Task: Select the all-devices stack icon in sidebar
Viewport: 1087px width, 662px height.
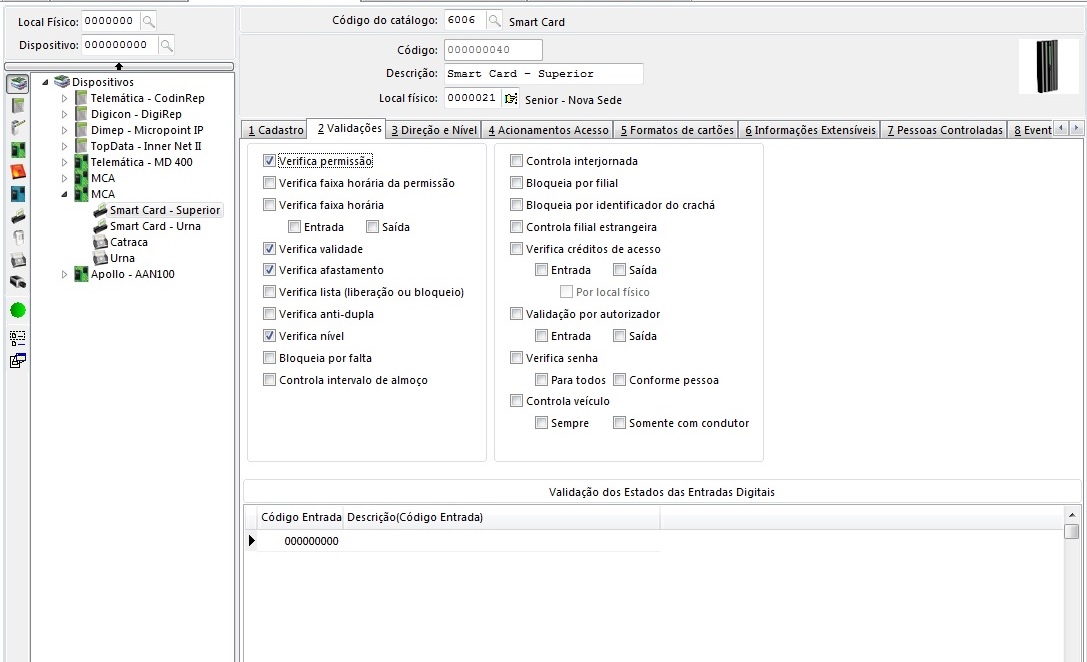Action: (18, 84)
